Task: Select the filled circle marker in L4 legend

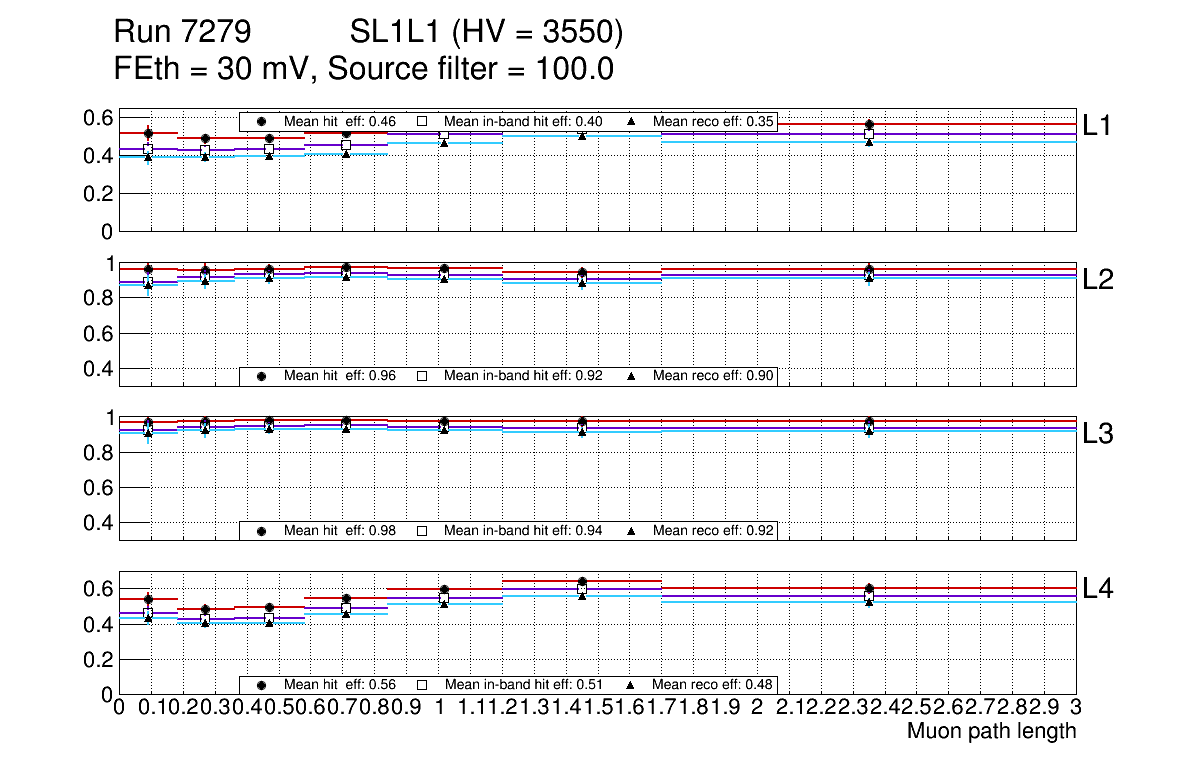Action: [262, 685]
